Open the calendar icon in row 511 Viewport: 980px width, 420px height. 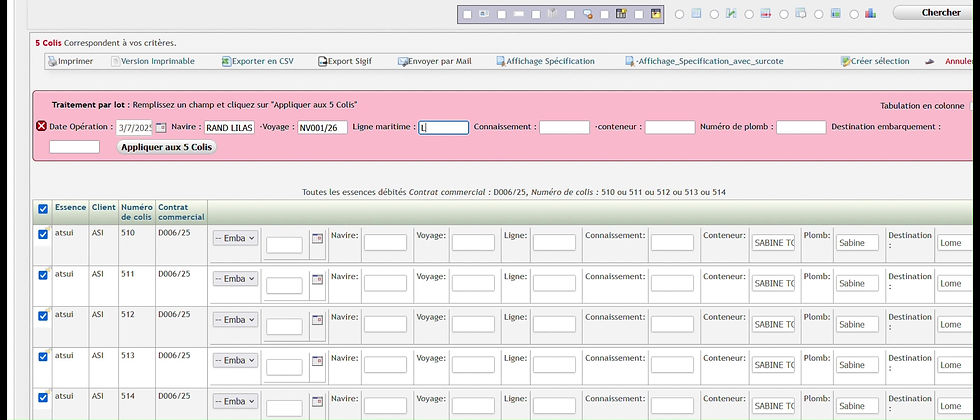[318, 279]
